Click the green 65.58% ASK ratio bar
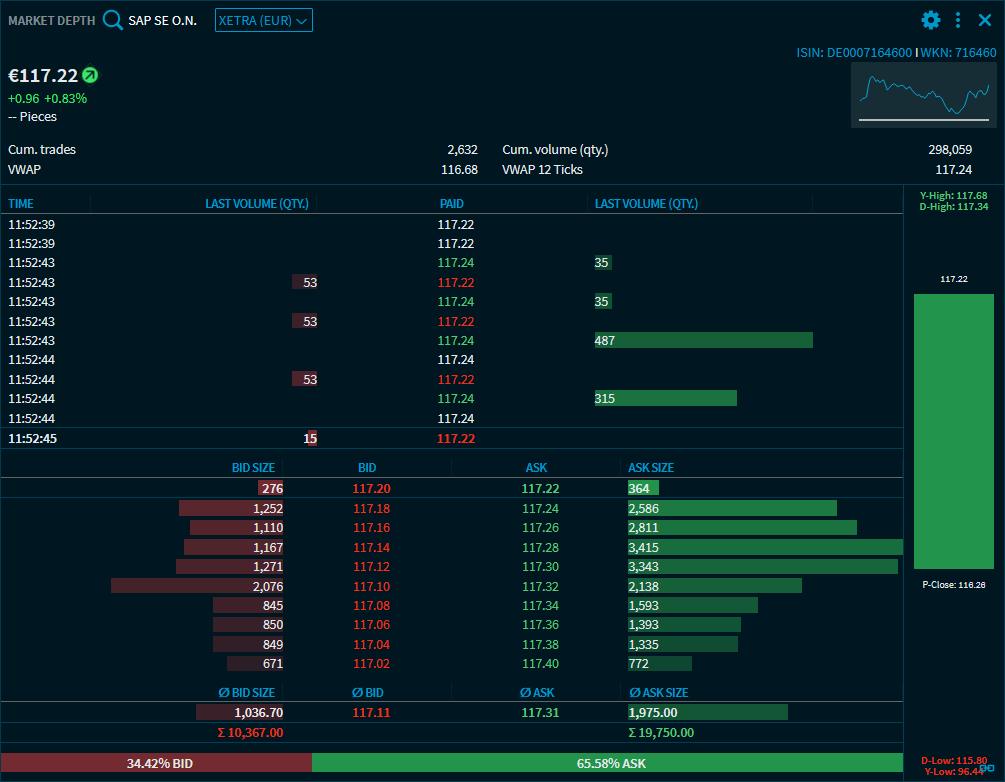 [x=610, y=763]
